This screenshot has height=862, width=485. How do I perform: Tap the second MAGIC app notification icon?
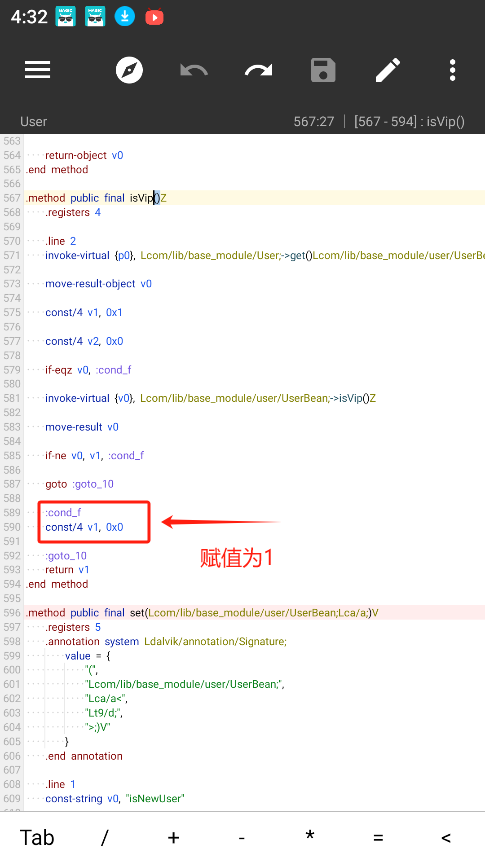[95, 17]
